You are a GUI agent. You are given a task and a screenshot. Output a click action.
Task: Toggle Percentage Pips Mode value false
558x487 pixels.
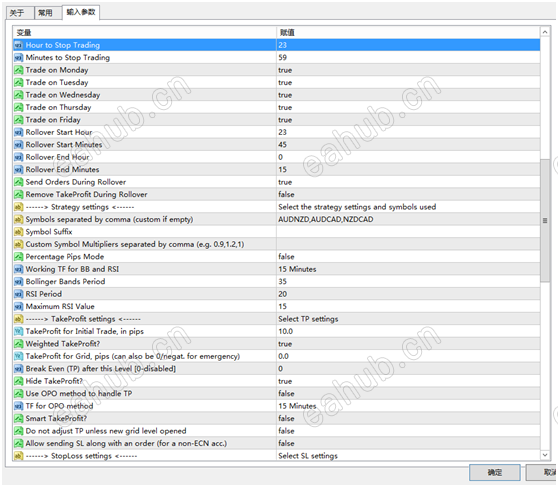click(x=408, y=257)
